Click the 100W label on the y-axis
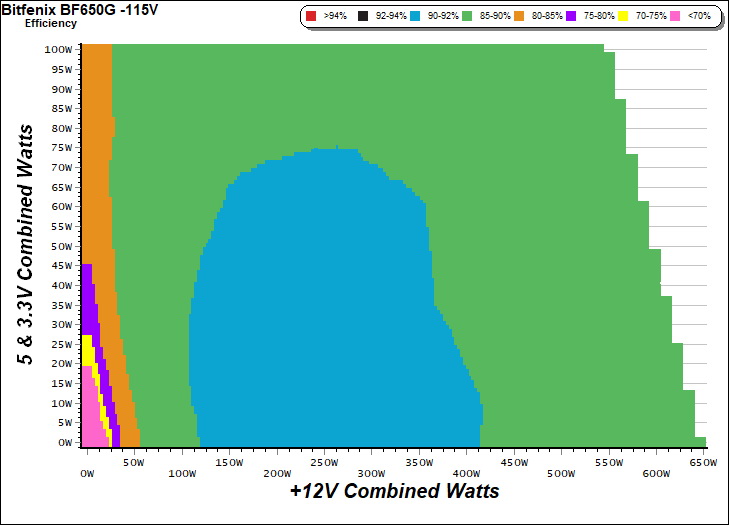 click(x=58, y=49)
